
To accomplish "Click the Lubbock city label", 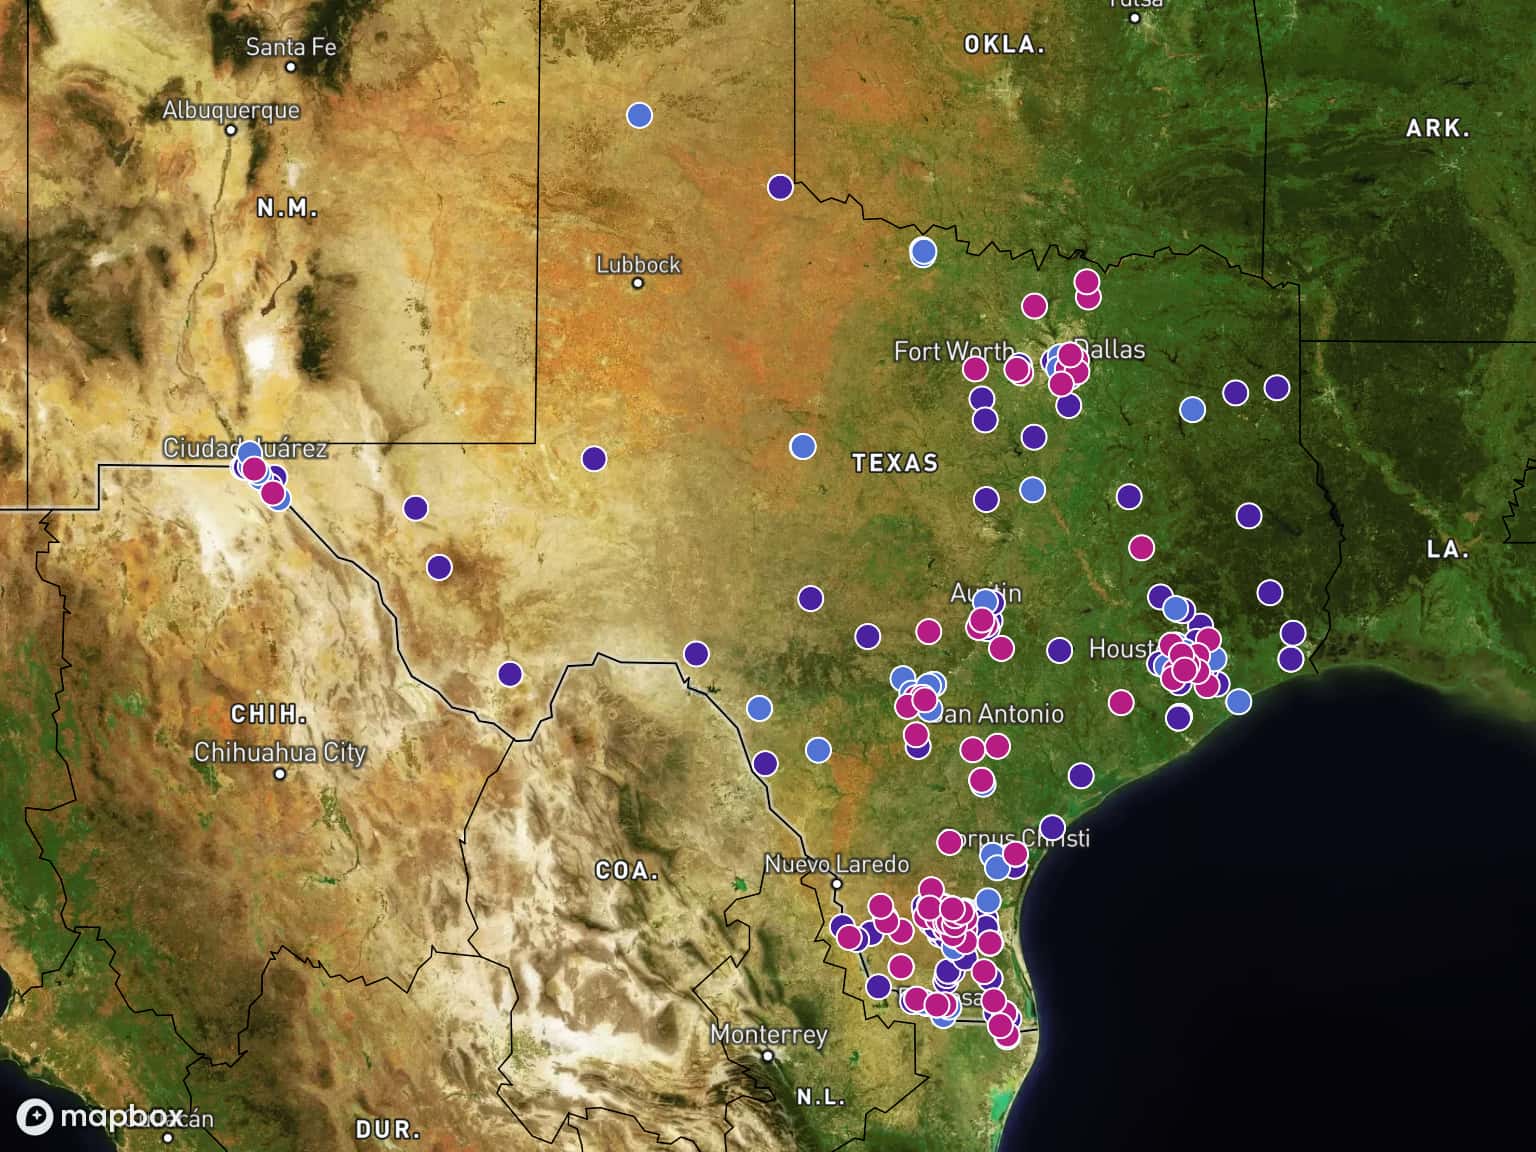I will [x=638, y=265].
